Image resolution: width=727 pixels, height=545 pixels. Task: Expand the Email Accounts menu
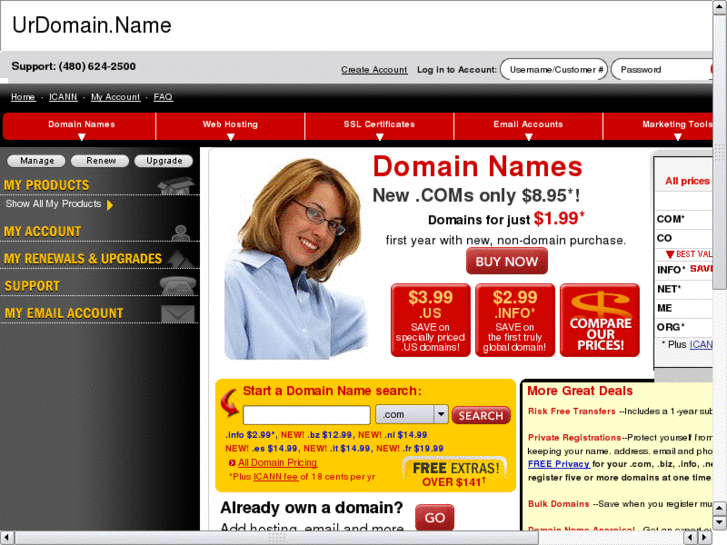coord(528,126)
